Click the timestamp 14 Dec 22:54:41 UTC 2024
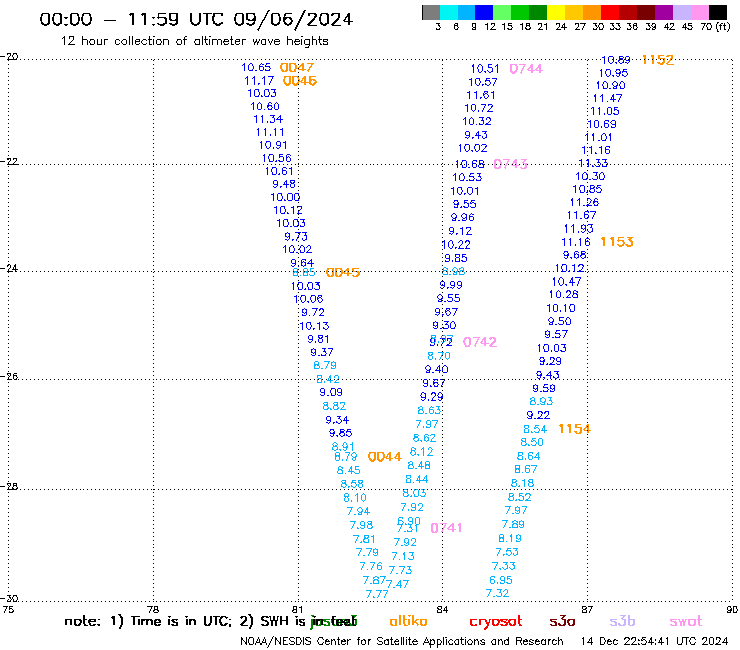This screenshot has height=650, width=740. pyautogui.click(x=655, y=642)
